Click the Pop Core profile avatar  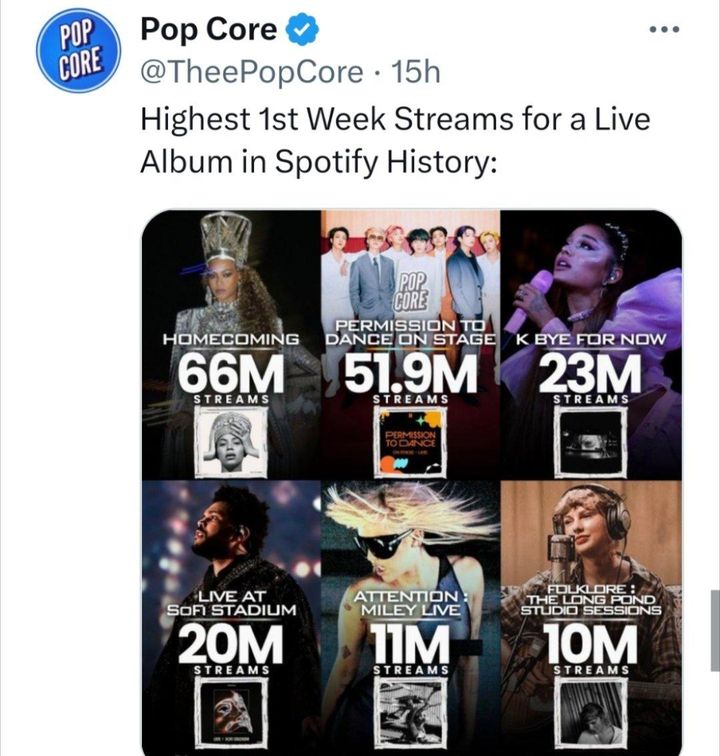tap(77, 52)
